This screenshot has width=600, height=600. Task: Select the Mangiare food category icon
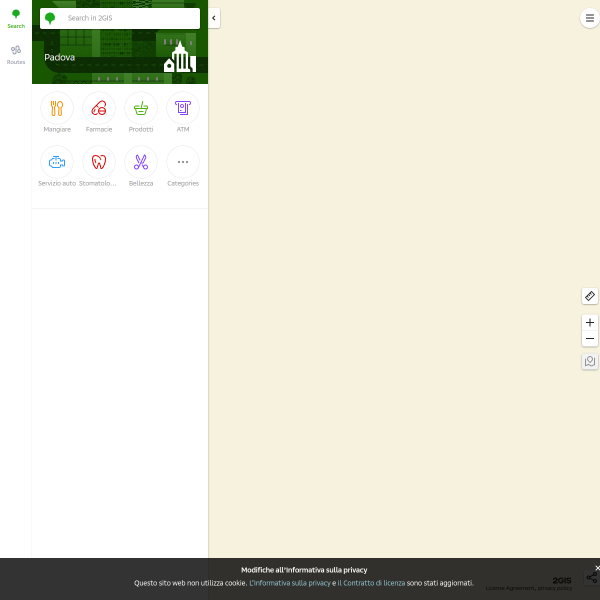click(x=57, y=108)
